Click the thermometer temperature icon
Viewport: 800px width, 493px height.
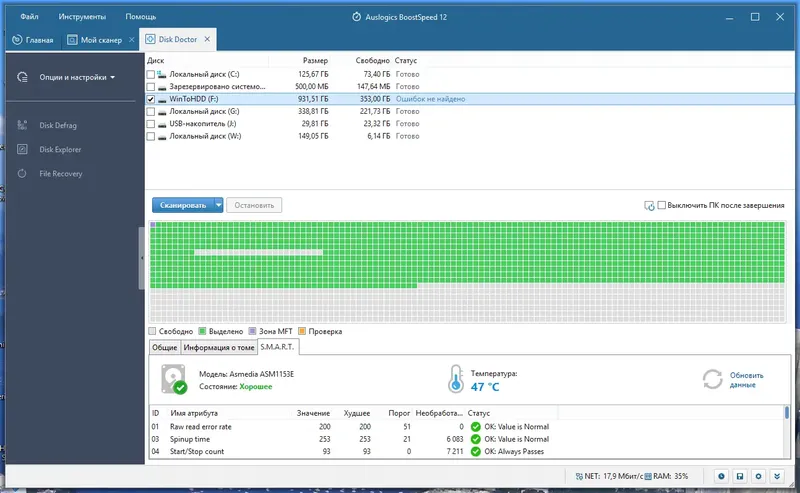[x=456, y=379]
